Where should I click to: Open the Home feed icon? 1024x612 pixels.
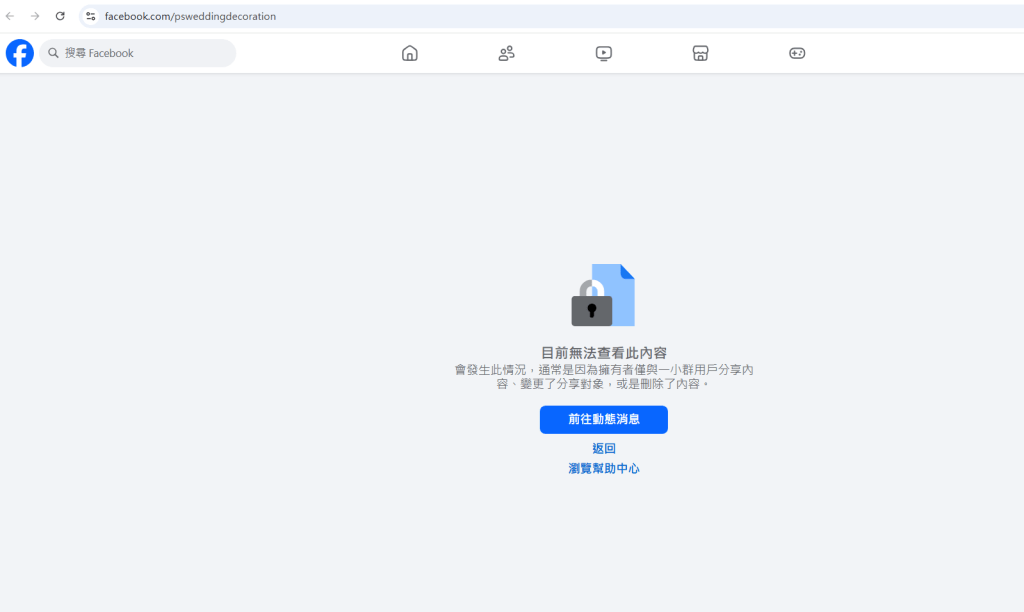pos(410,53)
